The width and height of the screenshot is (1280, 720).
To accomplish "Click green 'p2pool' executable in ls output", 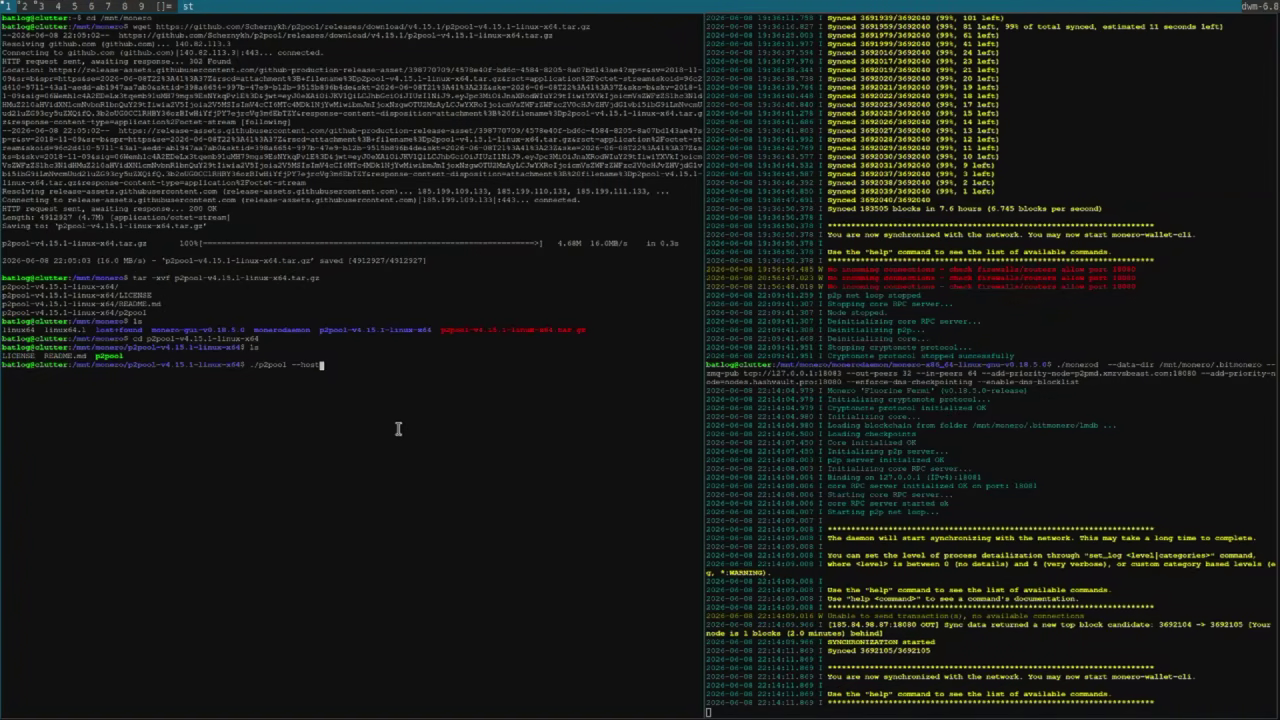I will click(x=109, y=356).
